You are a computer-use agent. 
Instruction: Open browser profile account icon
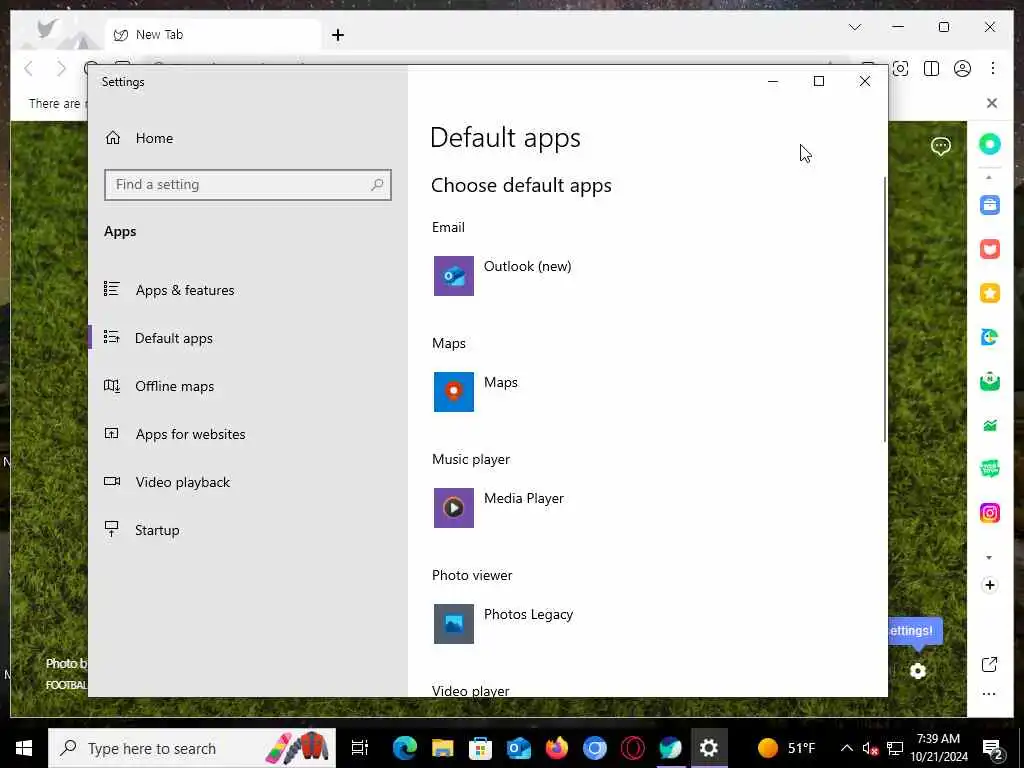(x=962, y=69)
